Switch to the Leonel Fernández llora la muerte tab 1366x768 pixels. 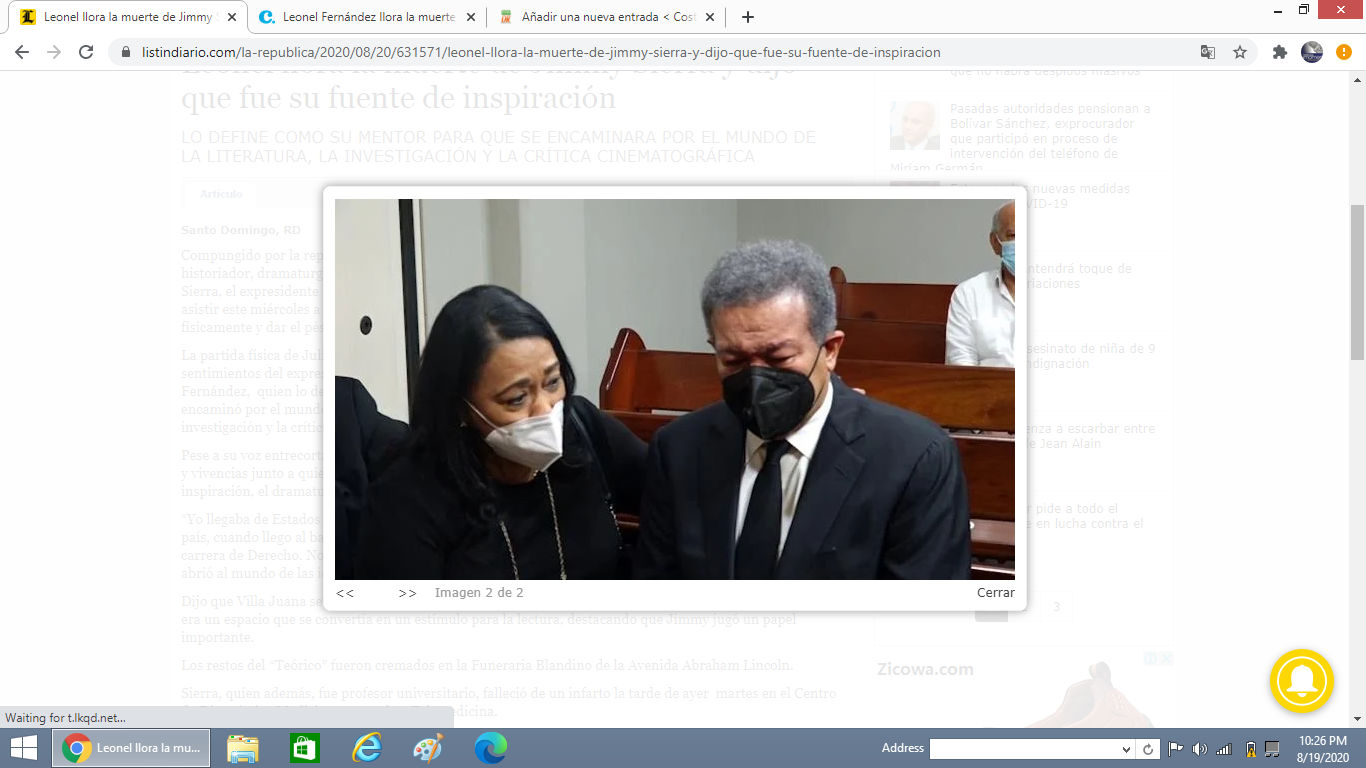tap(358, 17)
